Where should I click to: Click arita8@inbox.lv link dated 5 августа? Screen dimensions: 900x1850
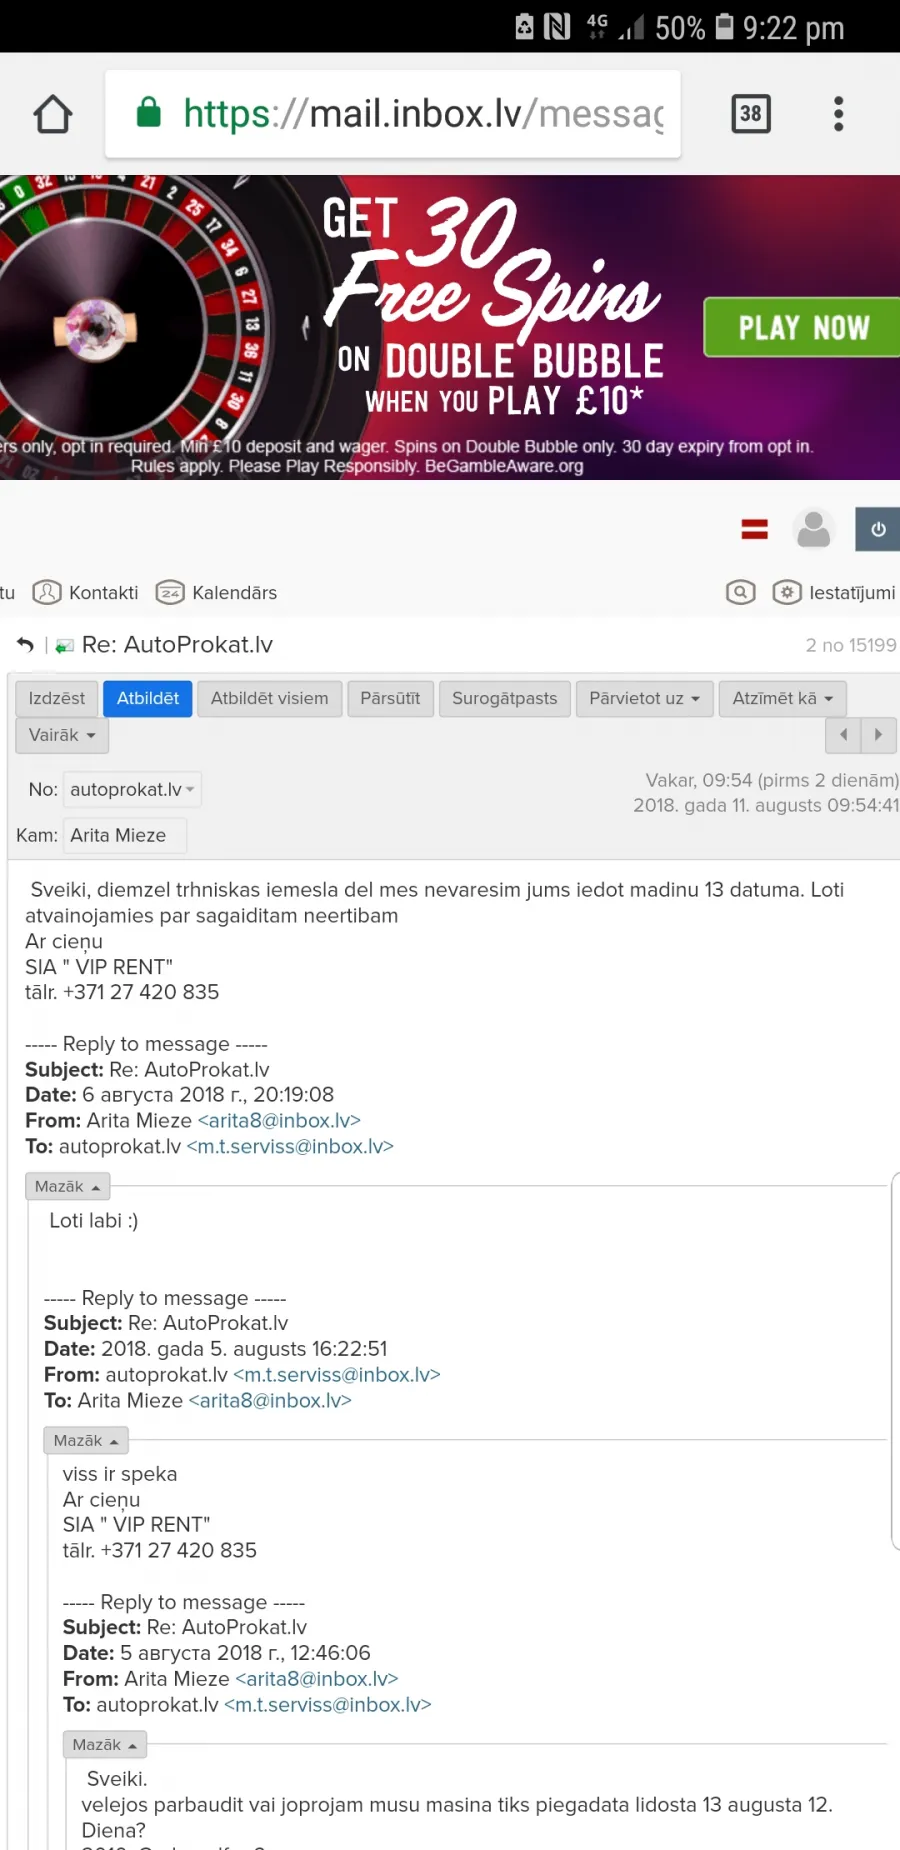(x=317, y=1679)
